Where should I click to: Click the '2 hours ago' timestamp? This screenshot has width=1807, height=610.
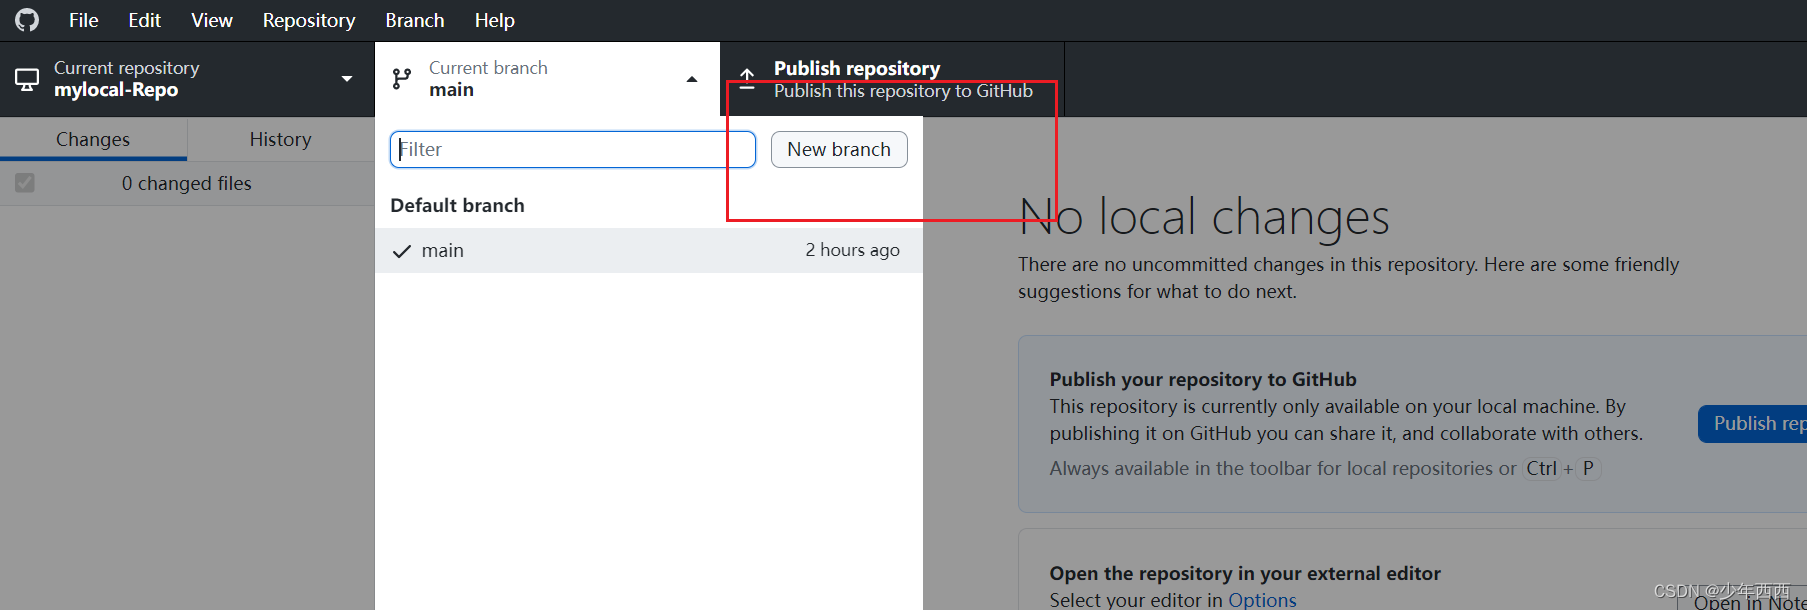pos(853,250)
